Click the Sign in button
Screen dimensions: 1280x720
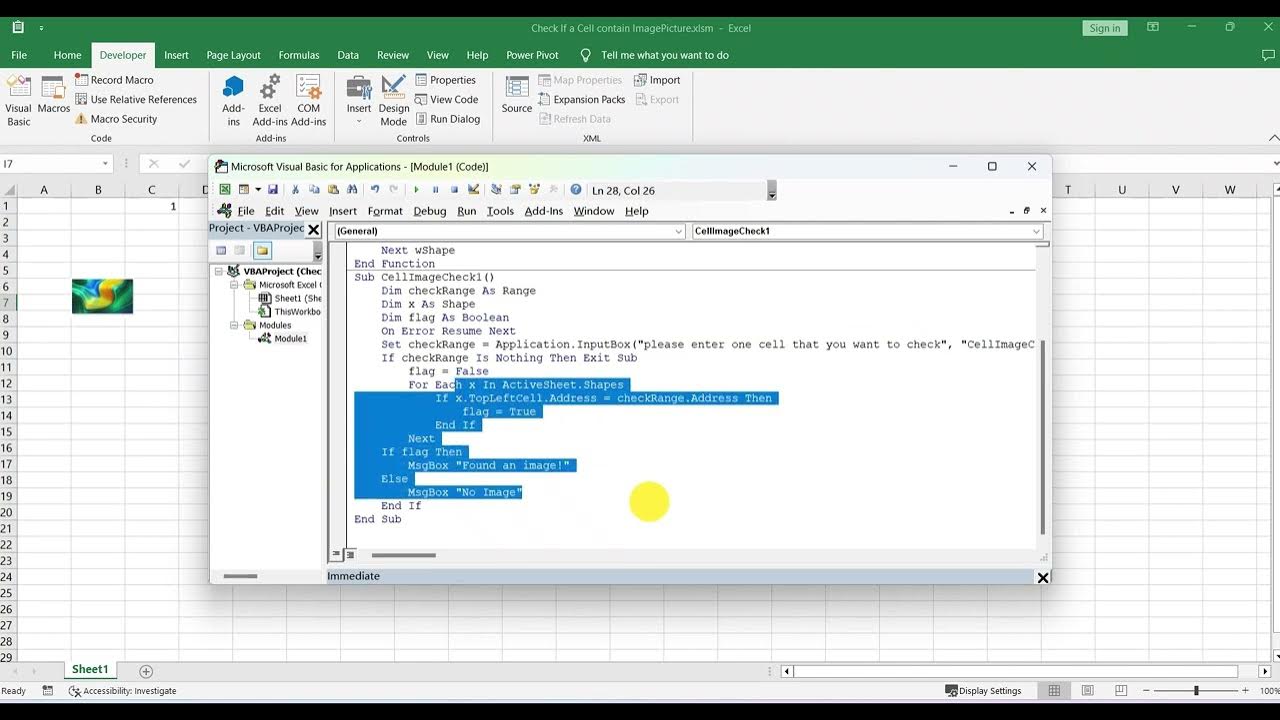pos(1105,28)
